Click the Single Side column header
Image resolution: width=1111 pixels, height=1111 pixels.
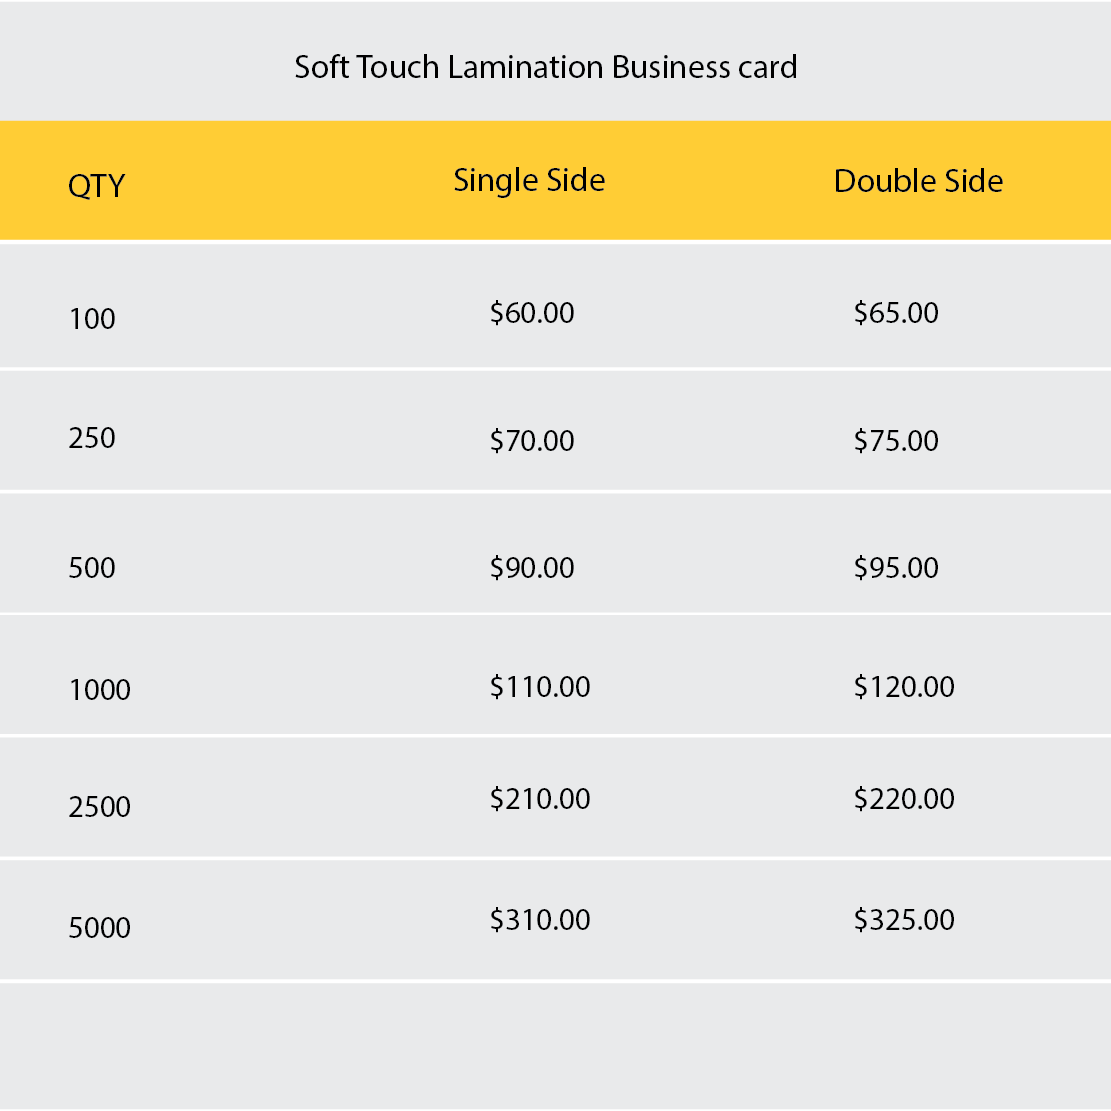(x=529, y=180)
